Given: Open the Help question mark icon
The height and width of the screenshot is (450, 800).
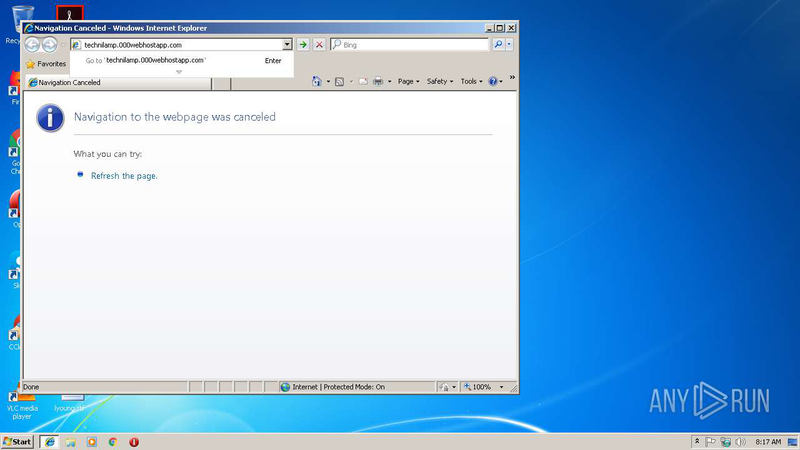Looking at the screenshot, I should click(x=494, y=82).
